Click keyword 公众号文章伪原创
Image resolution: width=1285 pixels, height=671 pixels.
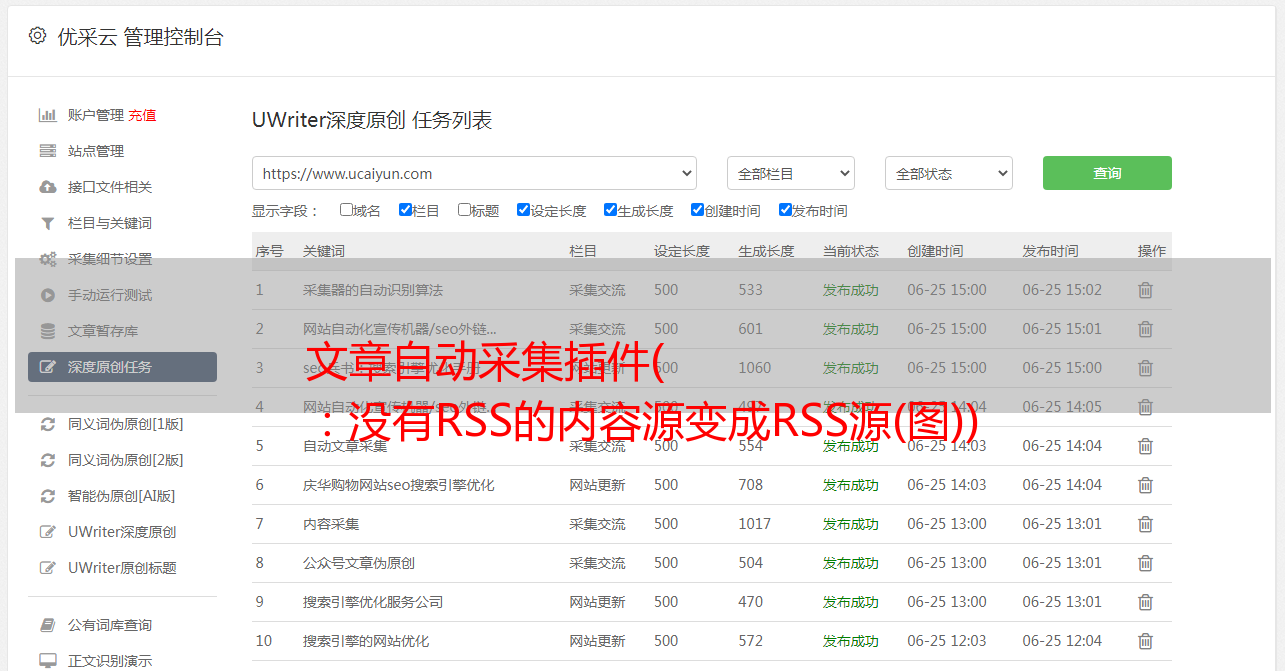359,563
